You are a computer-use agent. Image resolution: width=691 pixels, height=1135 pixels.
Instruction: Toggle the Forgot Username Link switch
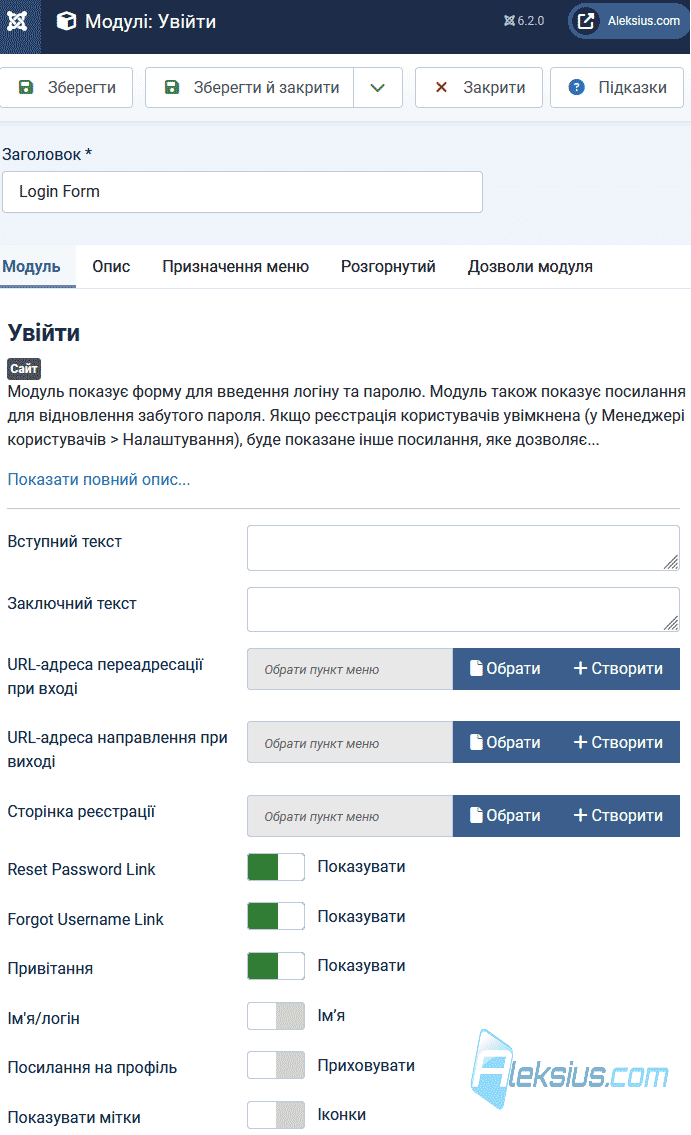276,916
